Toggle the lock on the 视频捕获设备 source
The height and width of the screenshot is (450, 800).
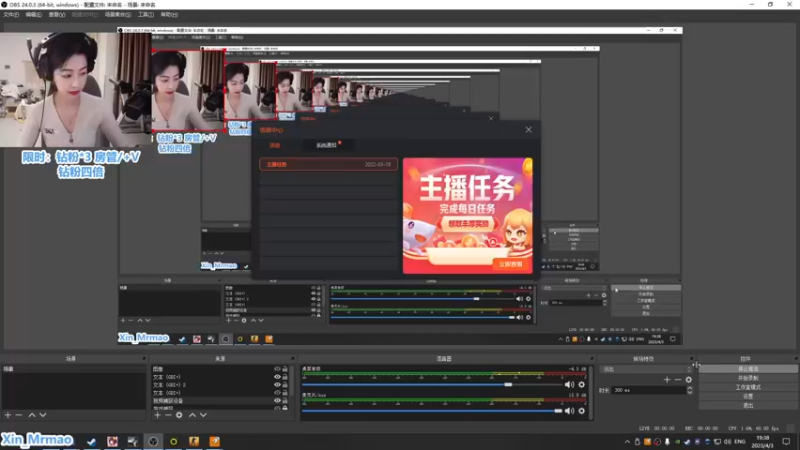point(285,401)
